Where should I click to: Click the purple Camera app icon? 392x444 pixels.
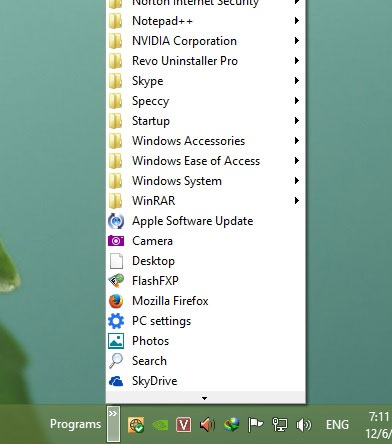coord(116,241)
